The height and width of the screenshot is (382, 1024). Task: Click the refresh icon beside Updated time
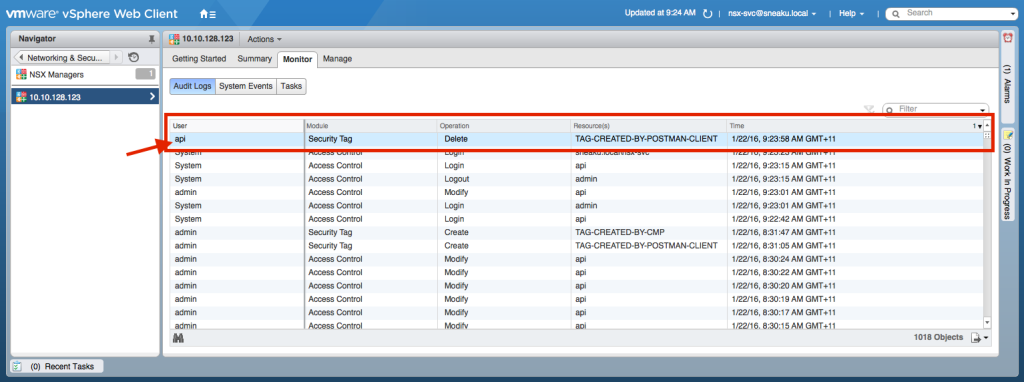click(x=707, y=13)
